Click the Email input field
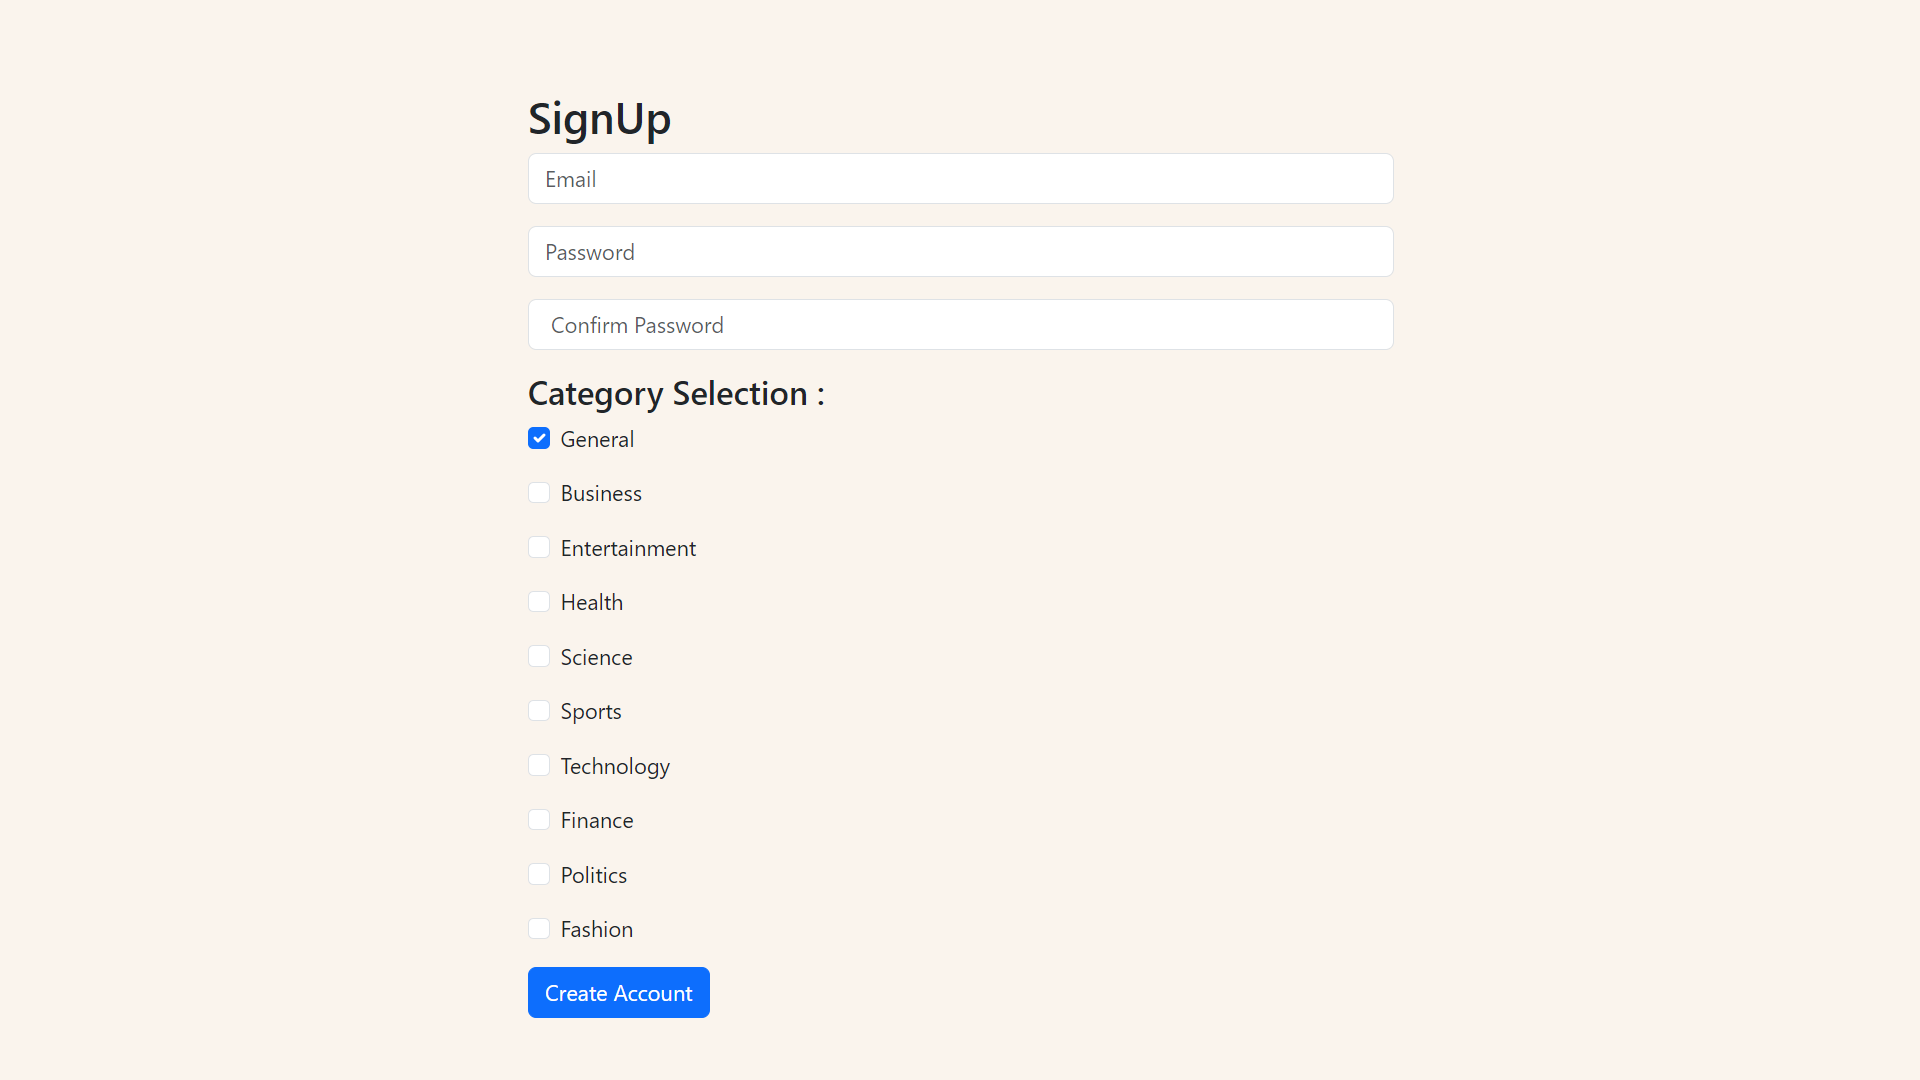 tap(960, 178)
